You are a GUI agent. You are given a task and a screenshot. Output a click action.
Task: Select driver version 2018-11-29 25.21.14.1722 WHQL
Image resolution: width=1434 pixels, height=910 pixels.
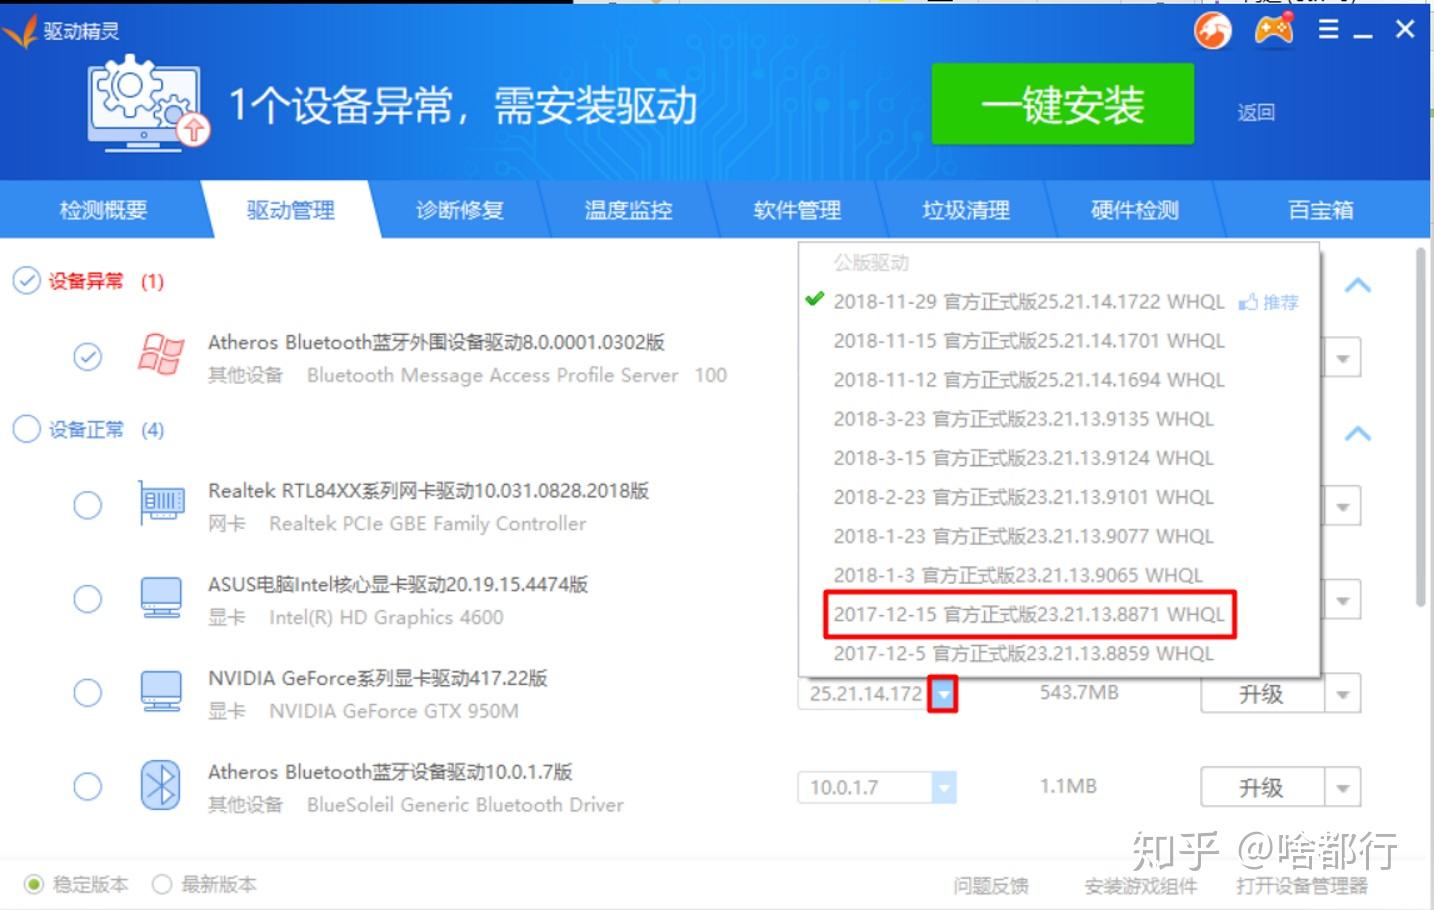coord(1028,302)
